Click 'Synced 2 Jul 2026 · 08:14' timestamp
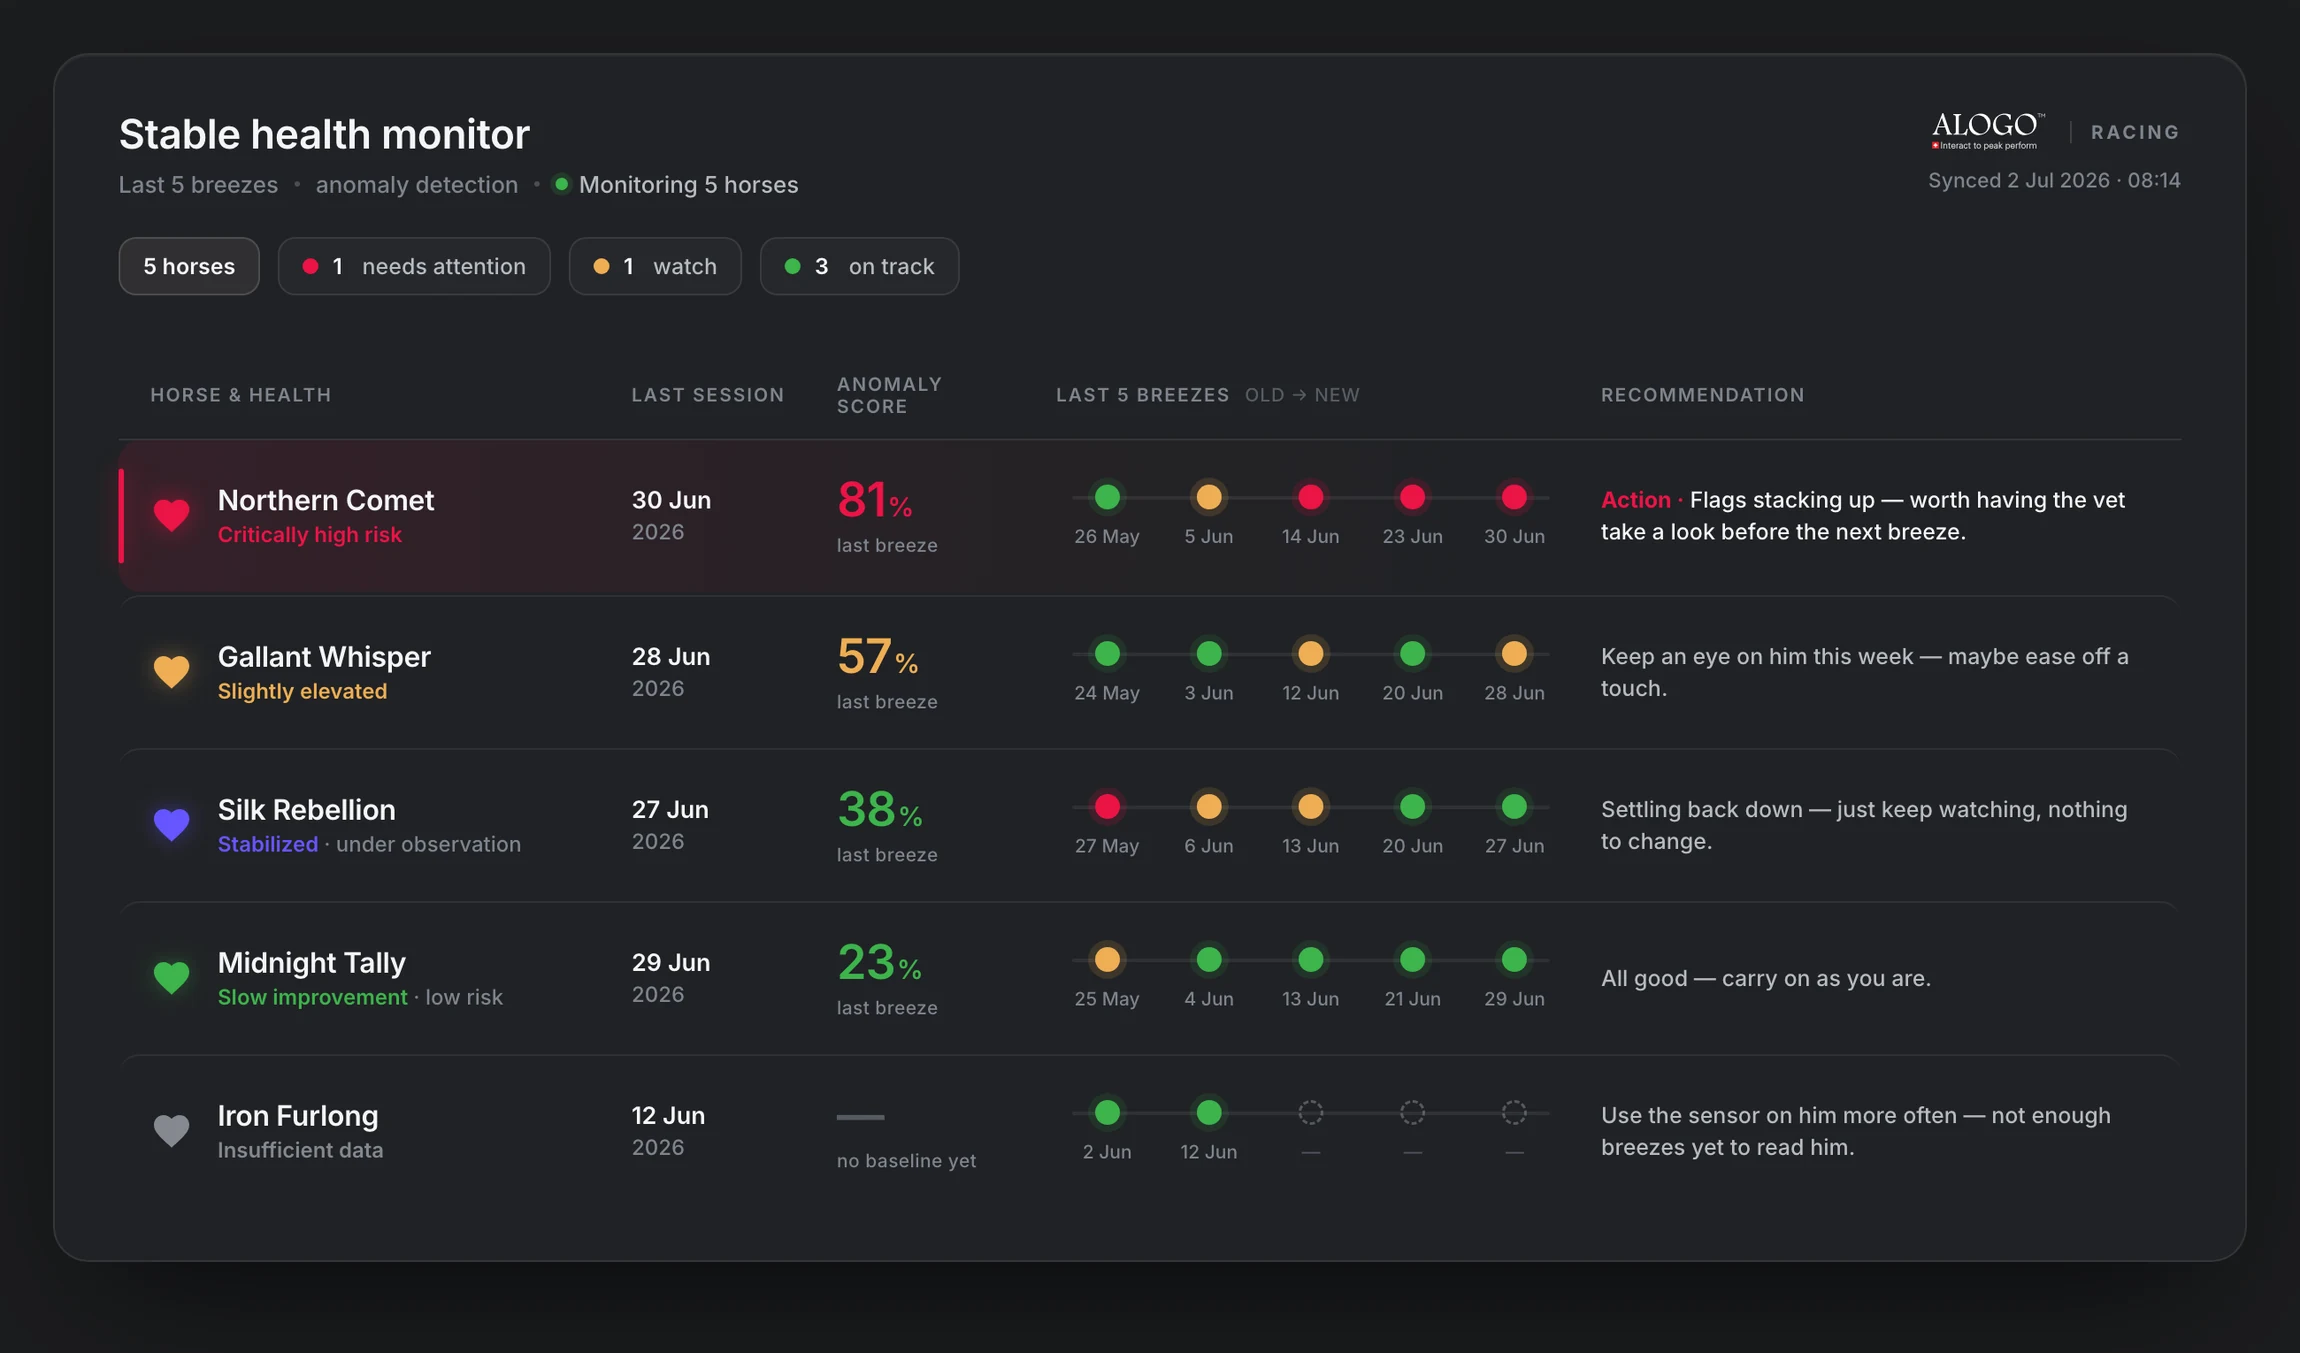Screen dimensions: 2300x1353 pyautogui.click(x=2054, y=181)
